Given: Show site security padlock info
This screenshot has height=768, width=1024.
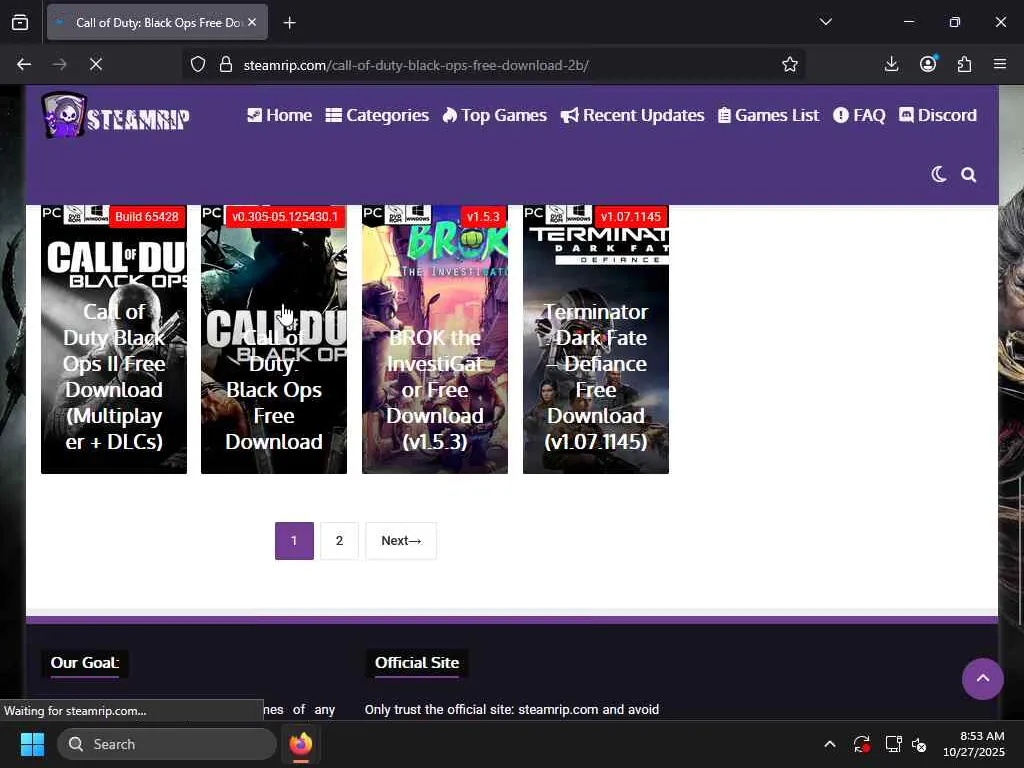Looking at the screenshot, I should pos(226,65).
